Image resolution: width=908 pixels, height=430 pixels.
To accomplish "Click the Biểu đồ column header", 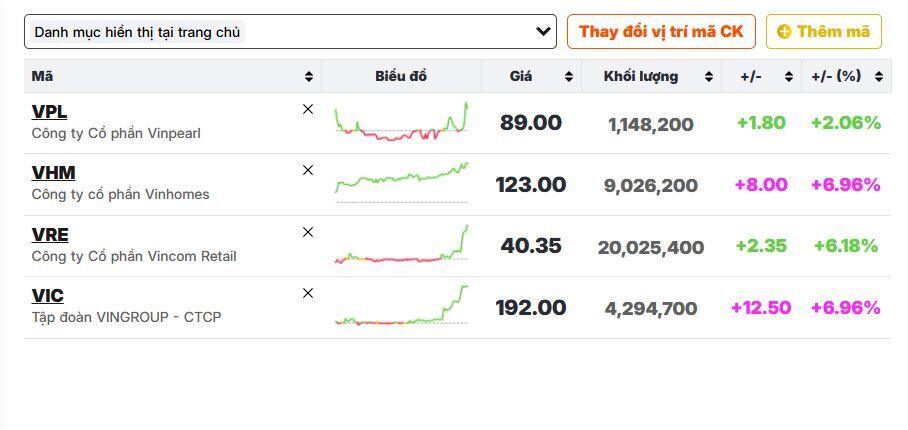I will tap(401, 76).
